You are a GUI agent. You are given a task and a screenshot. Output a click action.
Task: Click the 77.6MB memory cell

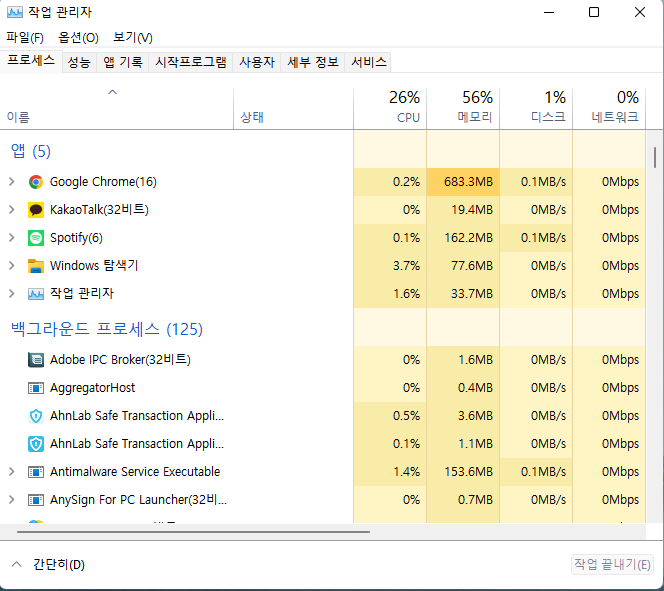pos(463,266)
